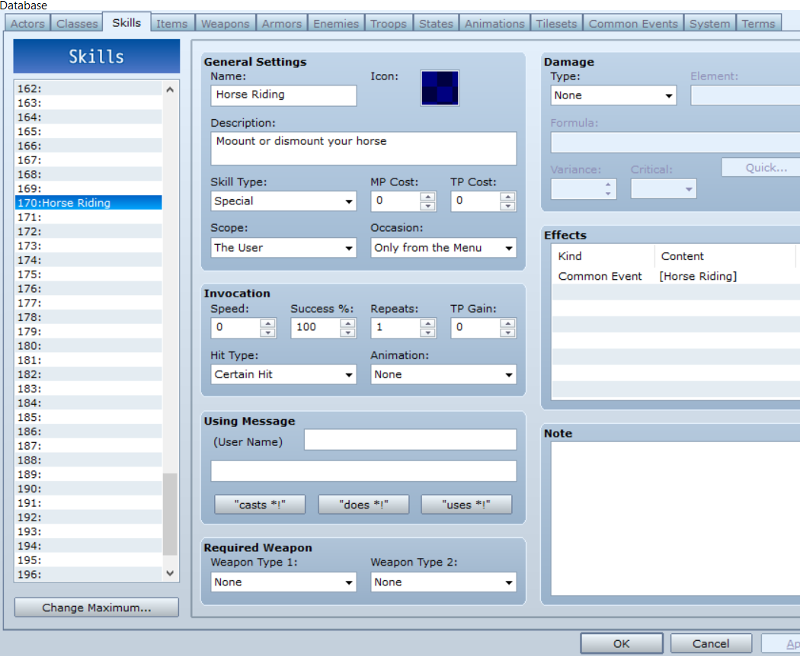
Task: Expand the Skill Type dropdown
Action: pos(283,201)
